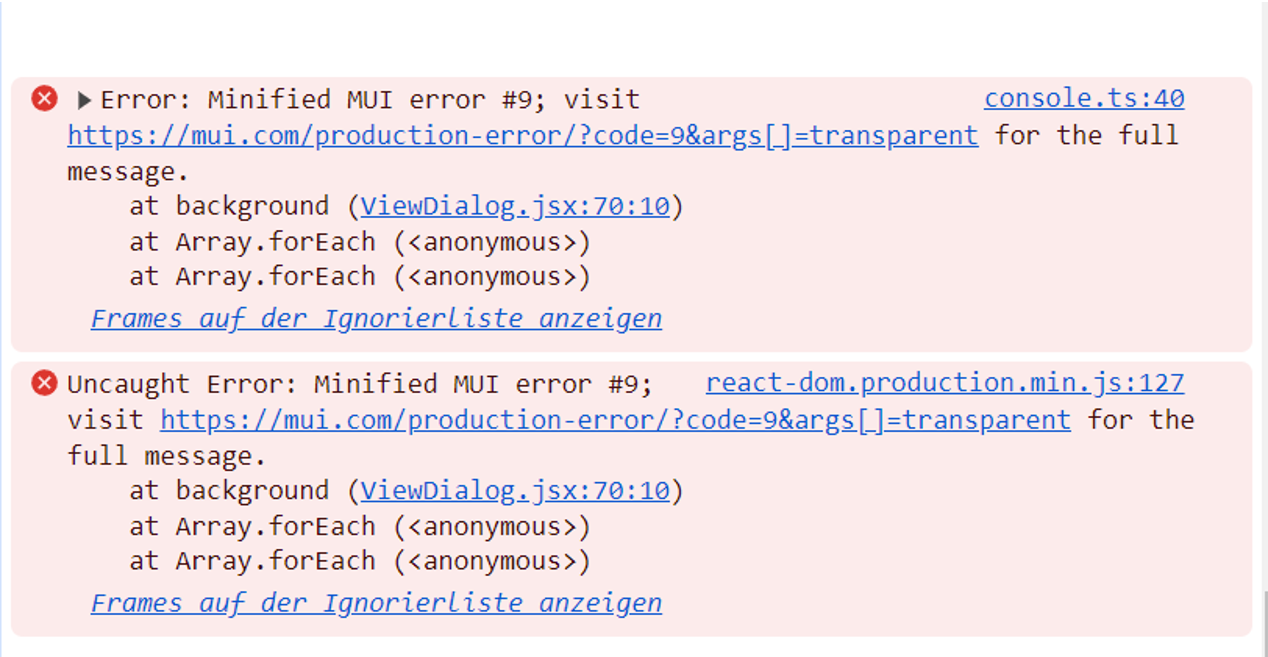Screen dimensions: 1268x657
Task: Open ViewDialog.jsx:70:10 in the Uncaught Error's stack
Action: point(515,491)
